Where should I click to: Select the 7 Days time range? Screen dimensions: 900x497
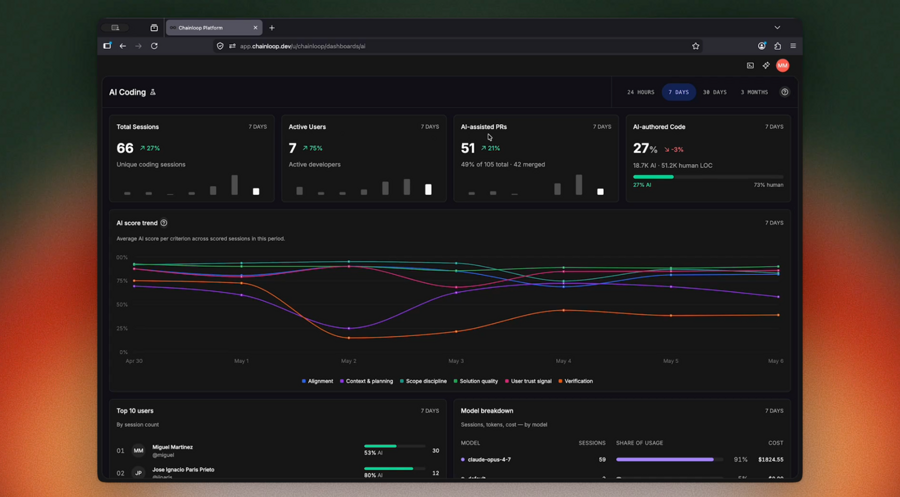(x=678, y=92)
